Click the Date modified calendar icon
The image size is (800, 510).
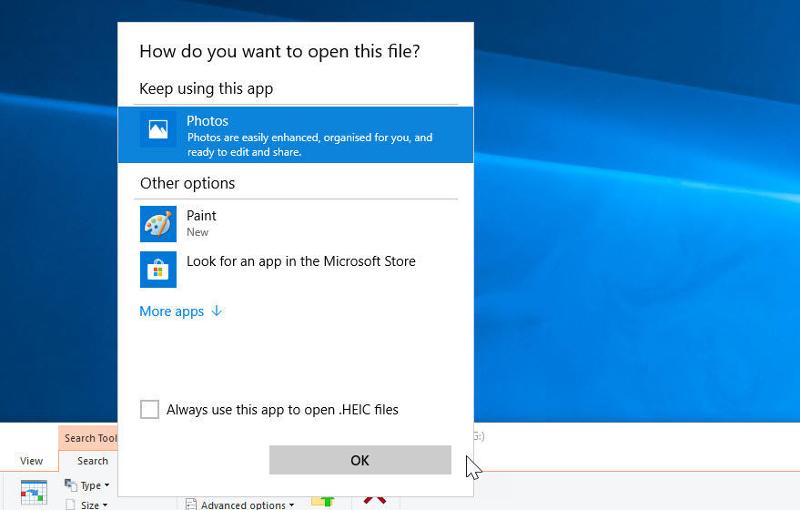[x=33, y=493]
